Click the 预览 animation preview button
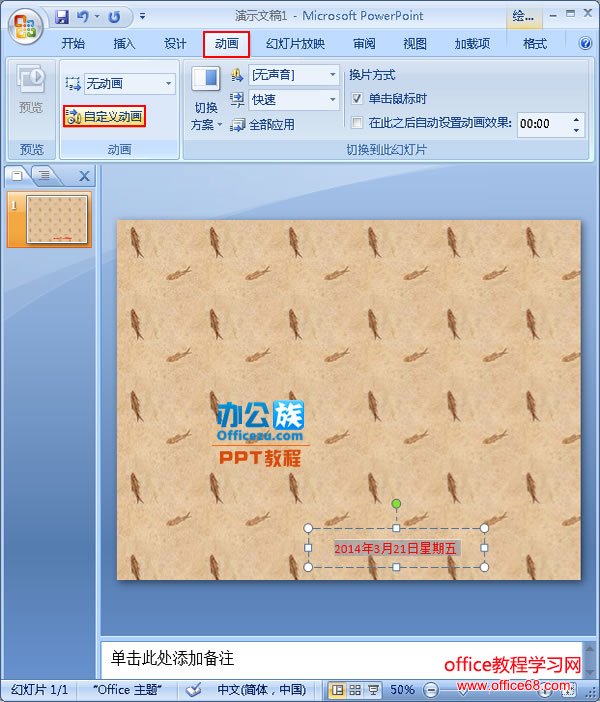Viewport: 600px width, 702px height. click(x=30, y=89)
